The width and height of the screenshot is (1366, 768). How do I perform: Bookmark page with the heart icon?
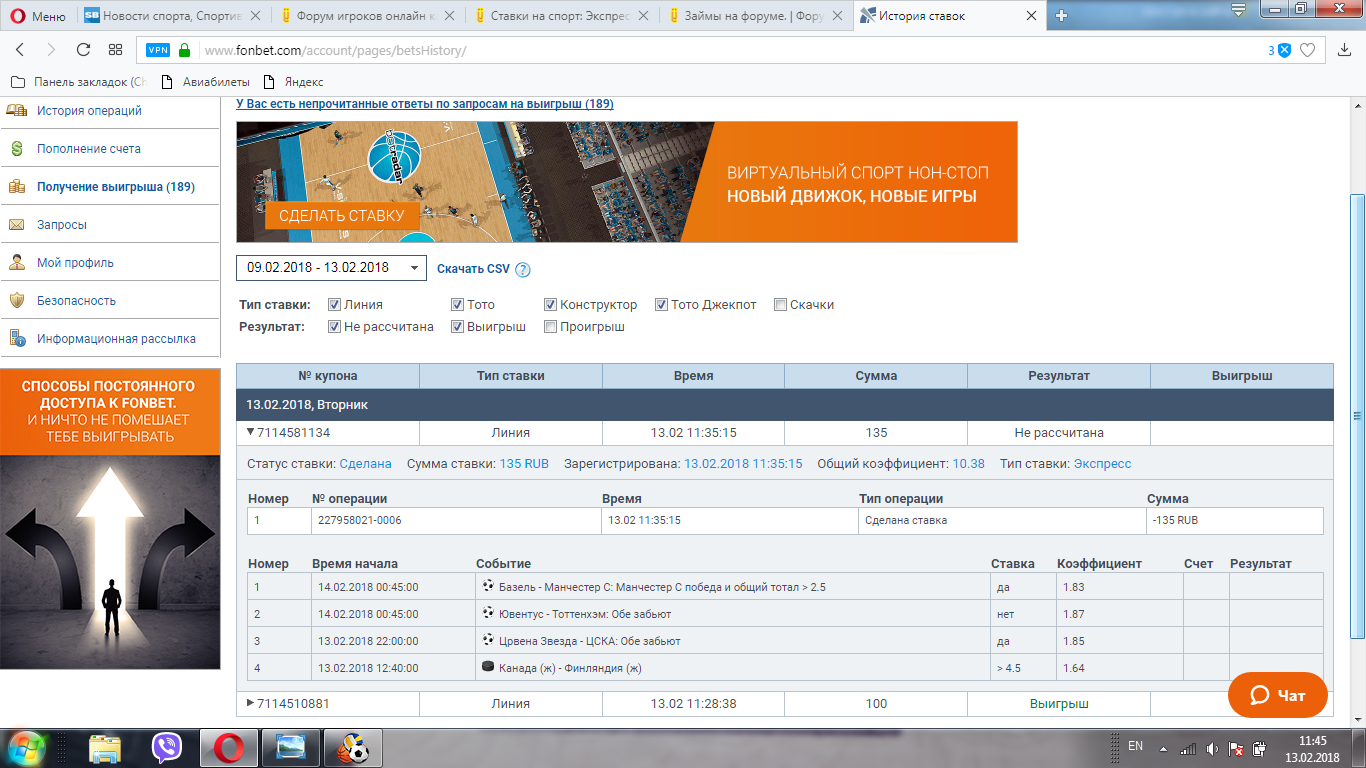pyautogui.click(x=1307, y=50)
